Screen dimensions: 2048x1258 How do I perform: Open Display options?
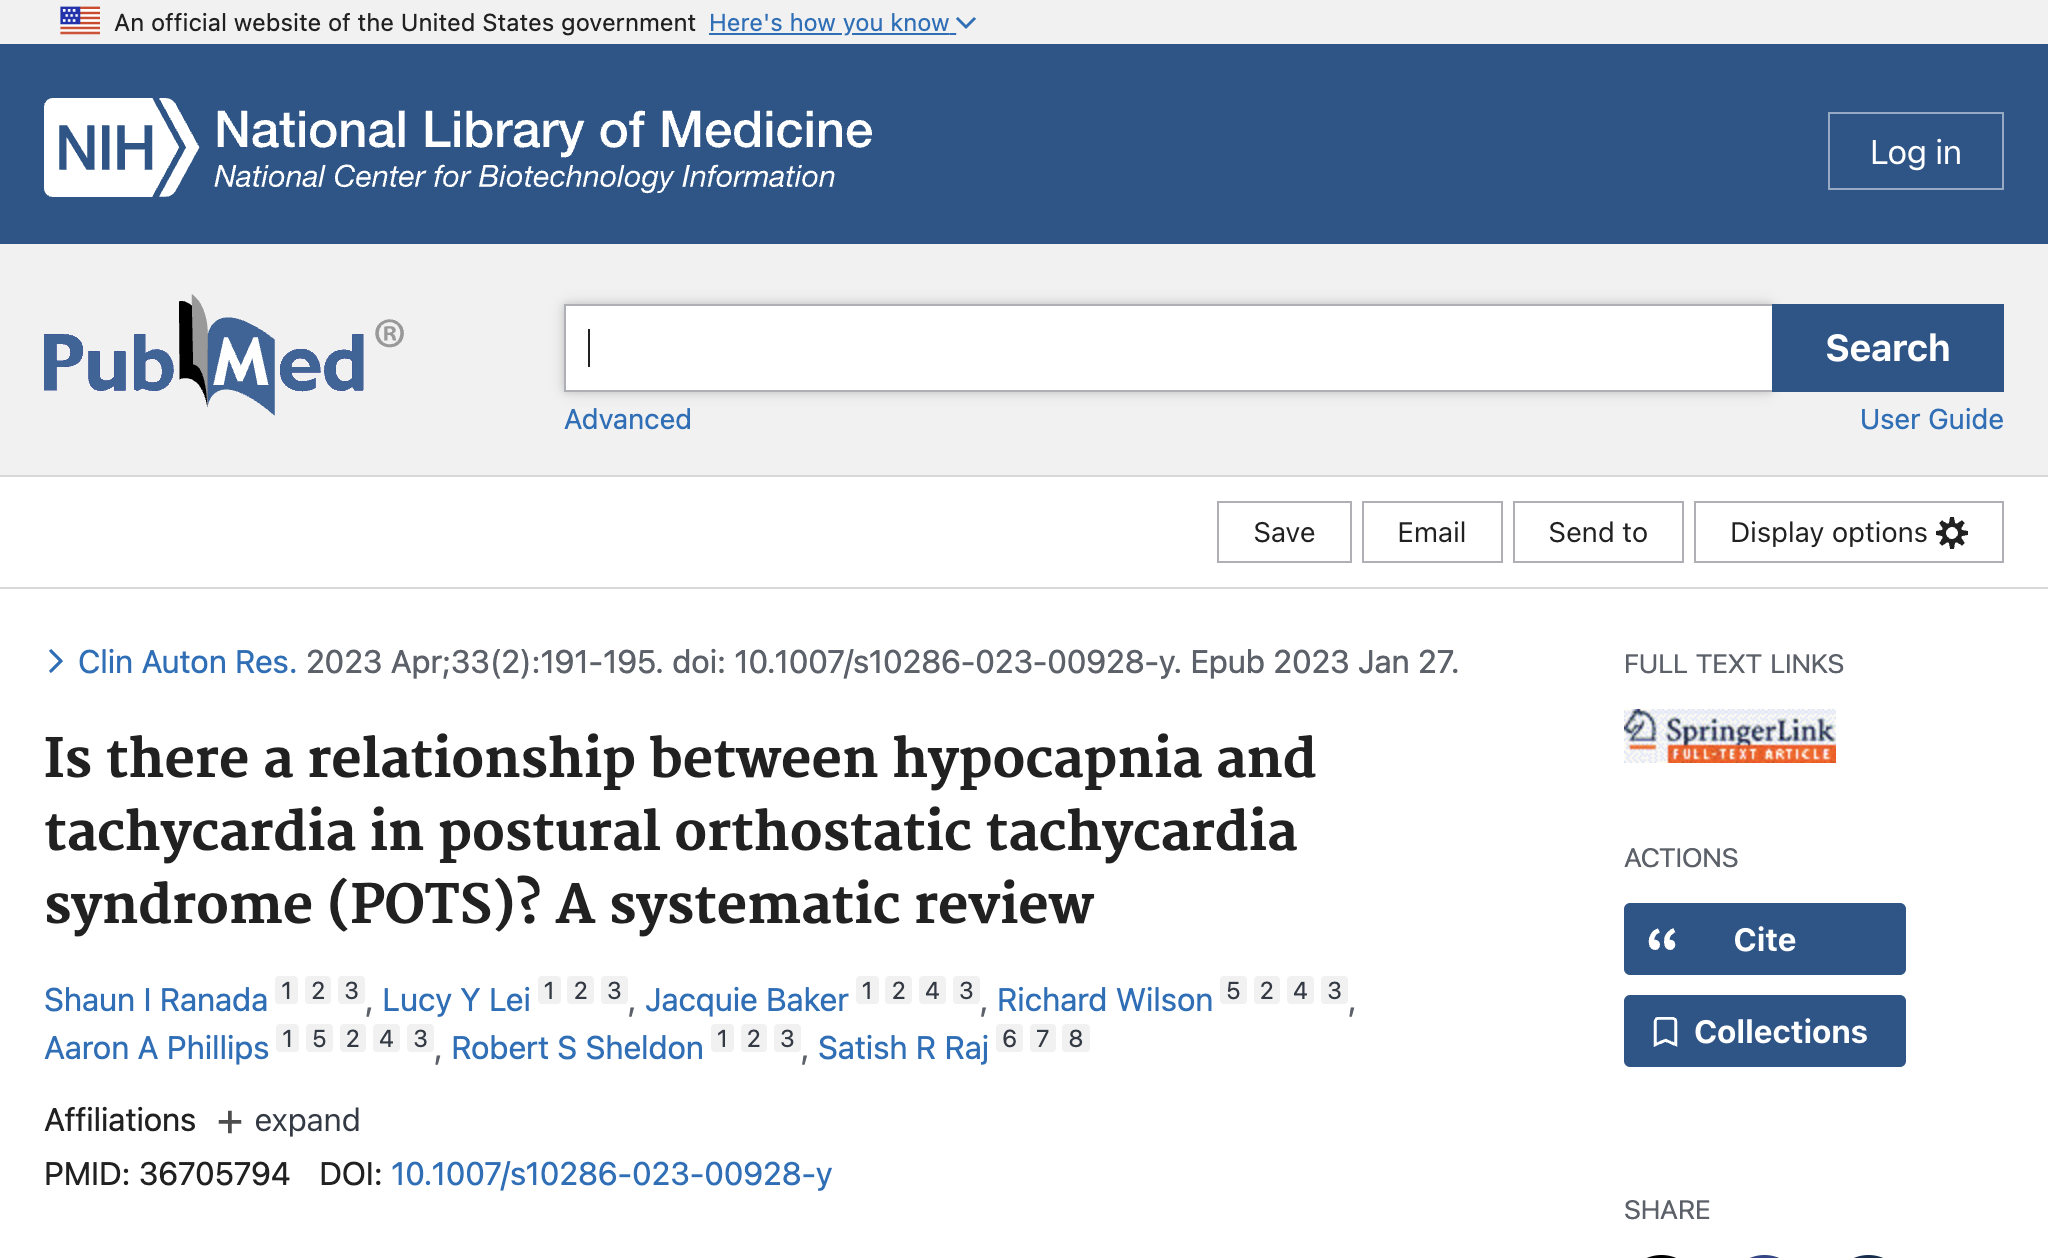pos(1848,532)
